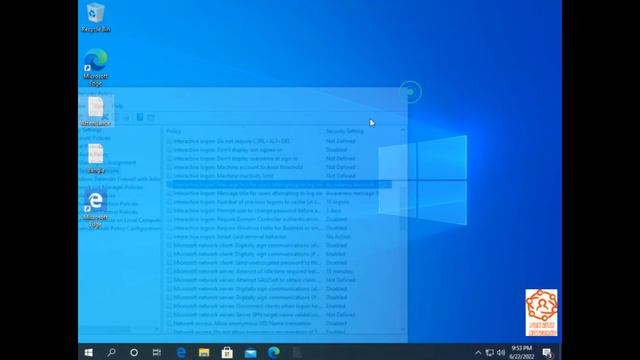Open File Explorer from the taskbar
Viewport: 640px width, 360px height.
pos(204,352)
